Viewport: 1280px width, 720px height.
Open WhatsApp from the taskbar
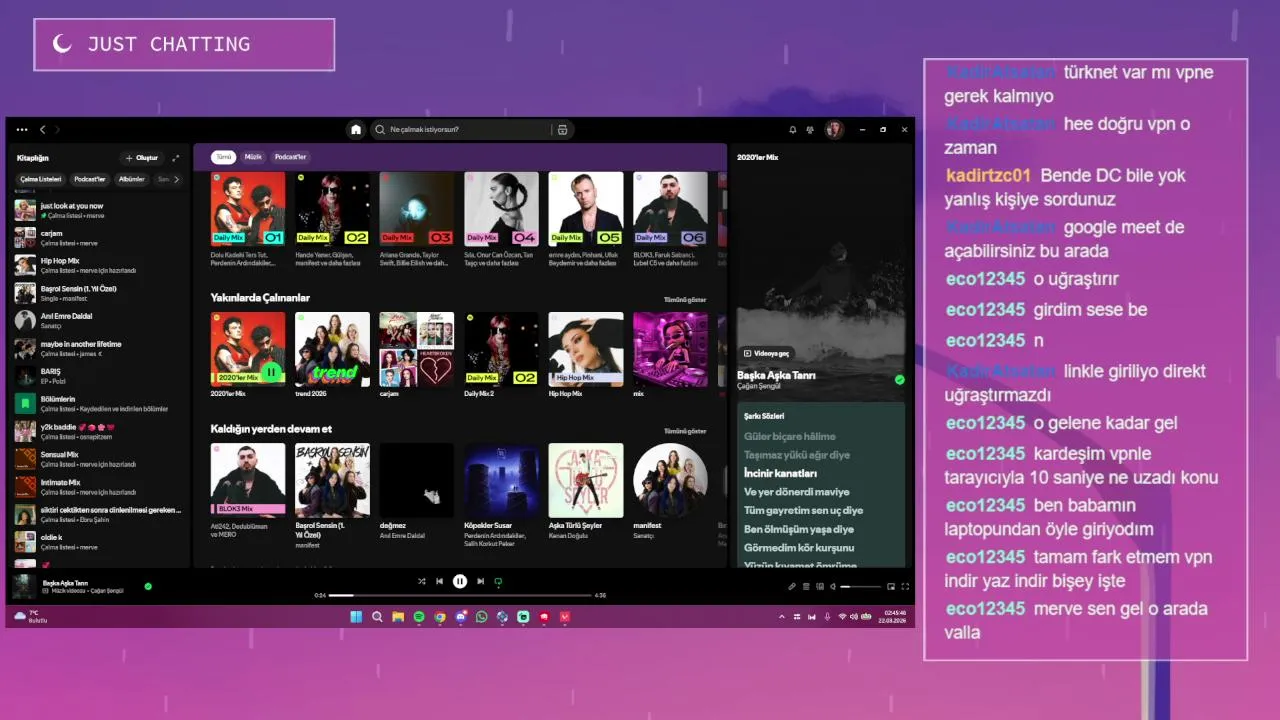click(x=482, y=617)
